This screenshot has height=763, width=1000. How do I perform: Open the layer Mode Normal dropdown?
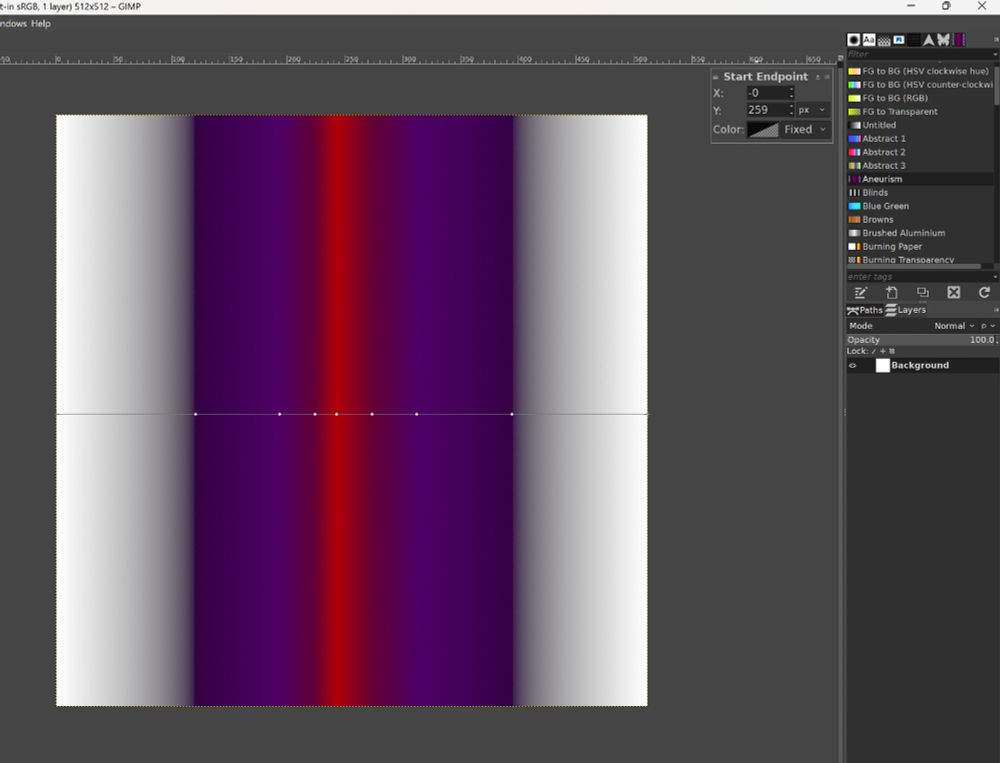[x=954, y=326]
